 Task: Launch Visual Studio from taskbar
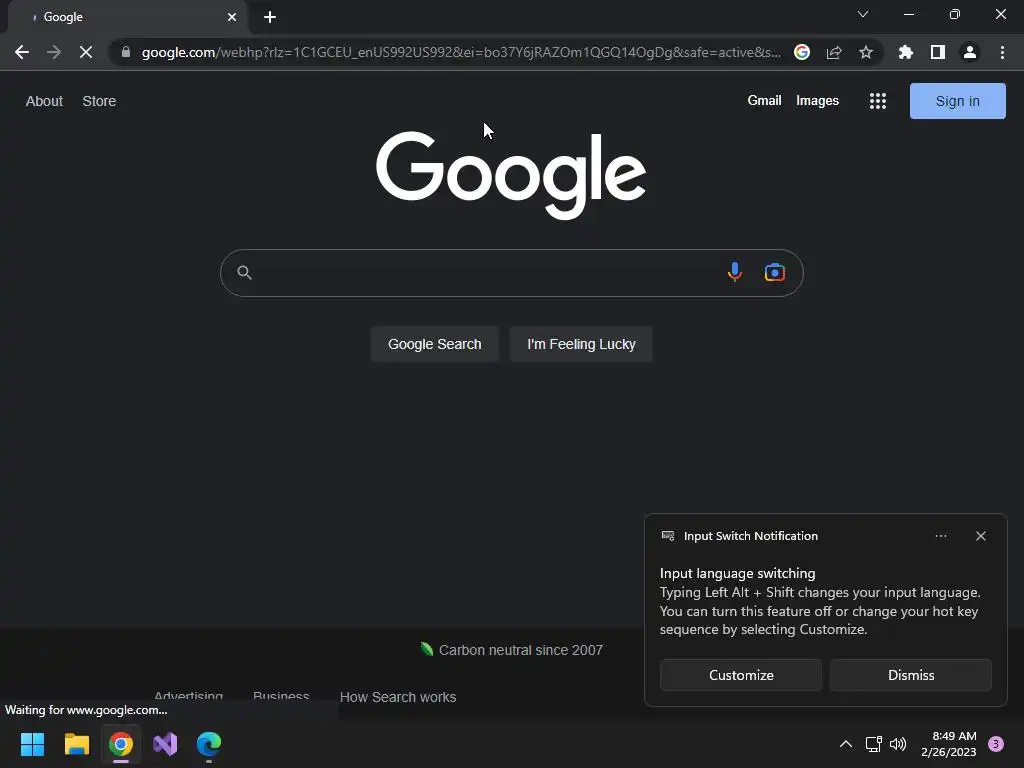(x=165, y=744)
